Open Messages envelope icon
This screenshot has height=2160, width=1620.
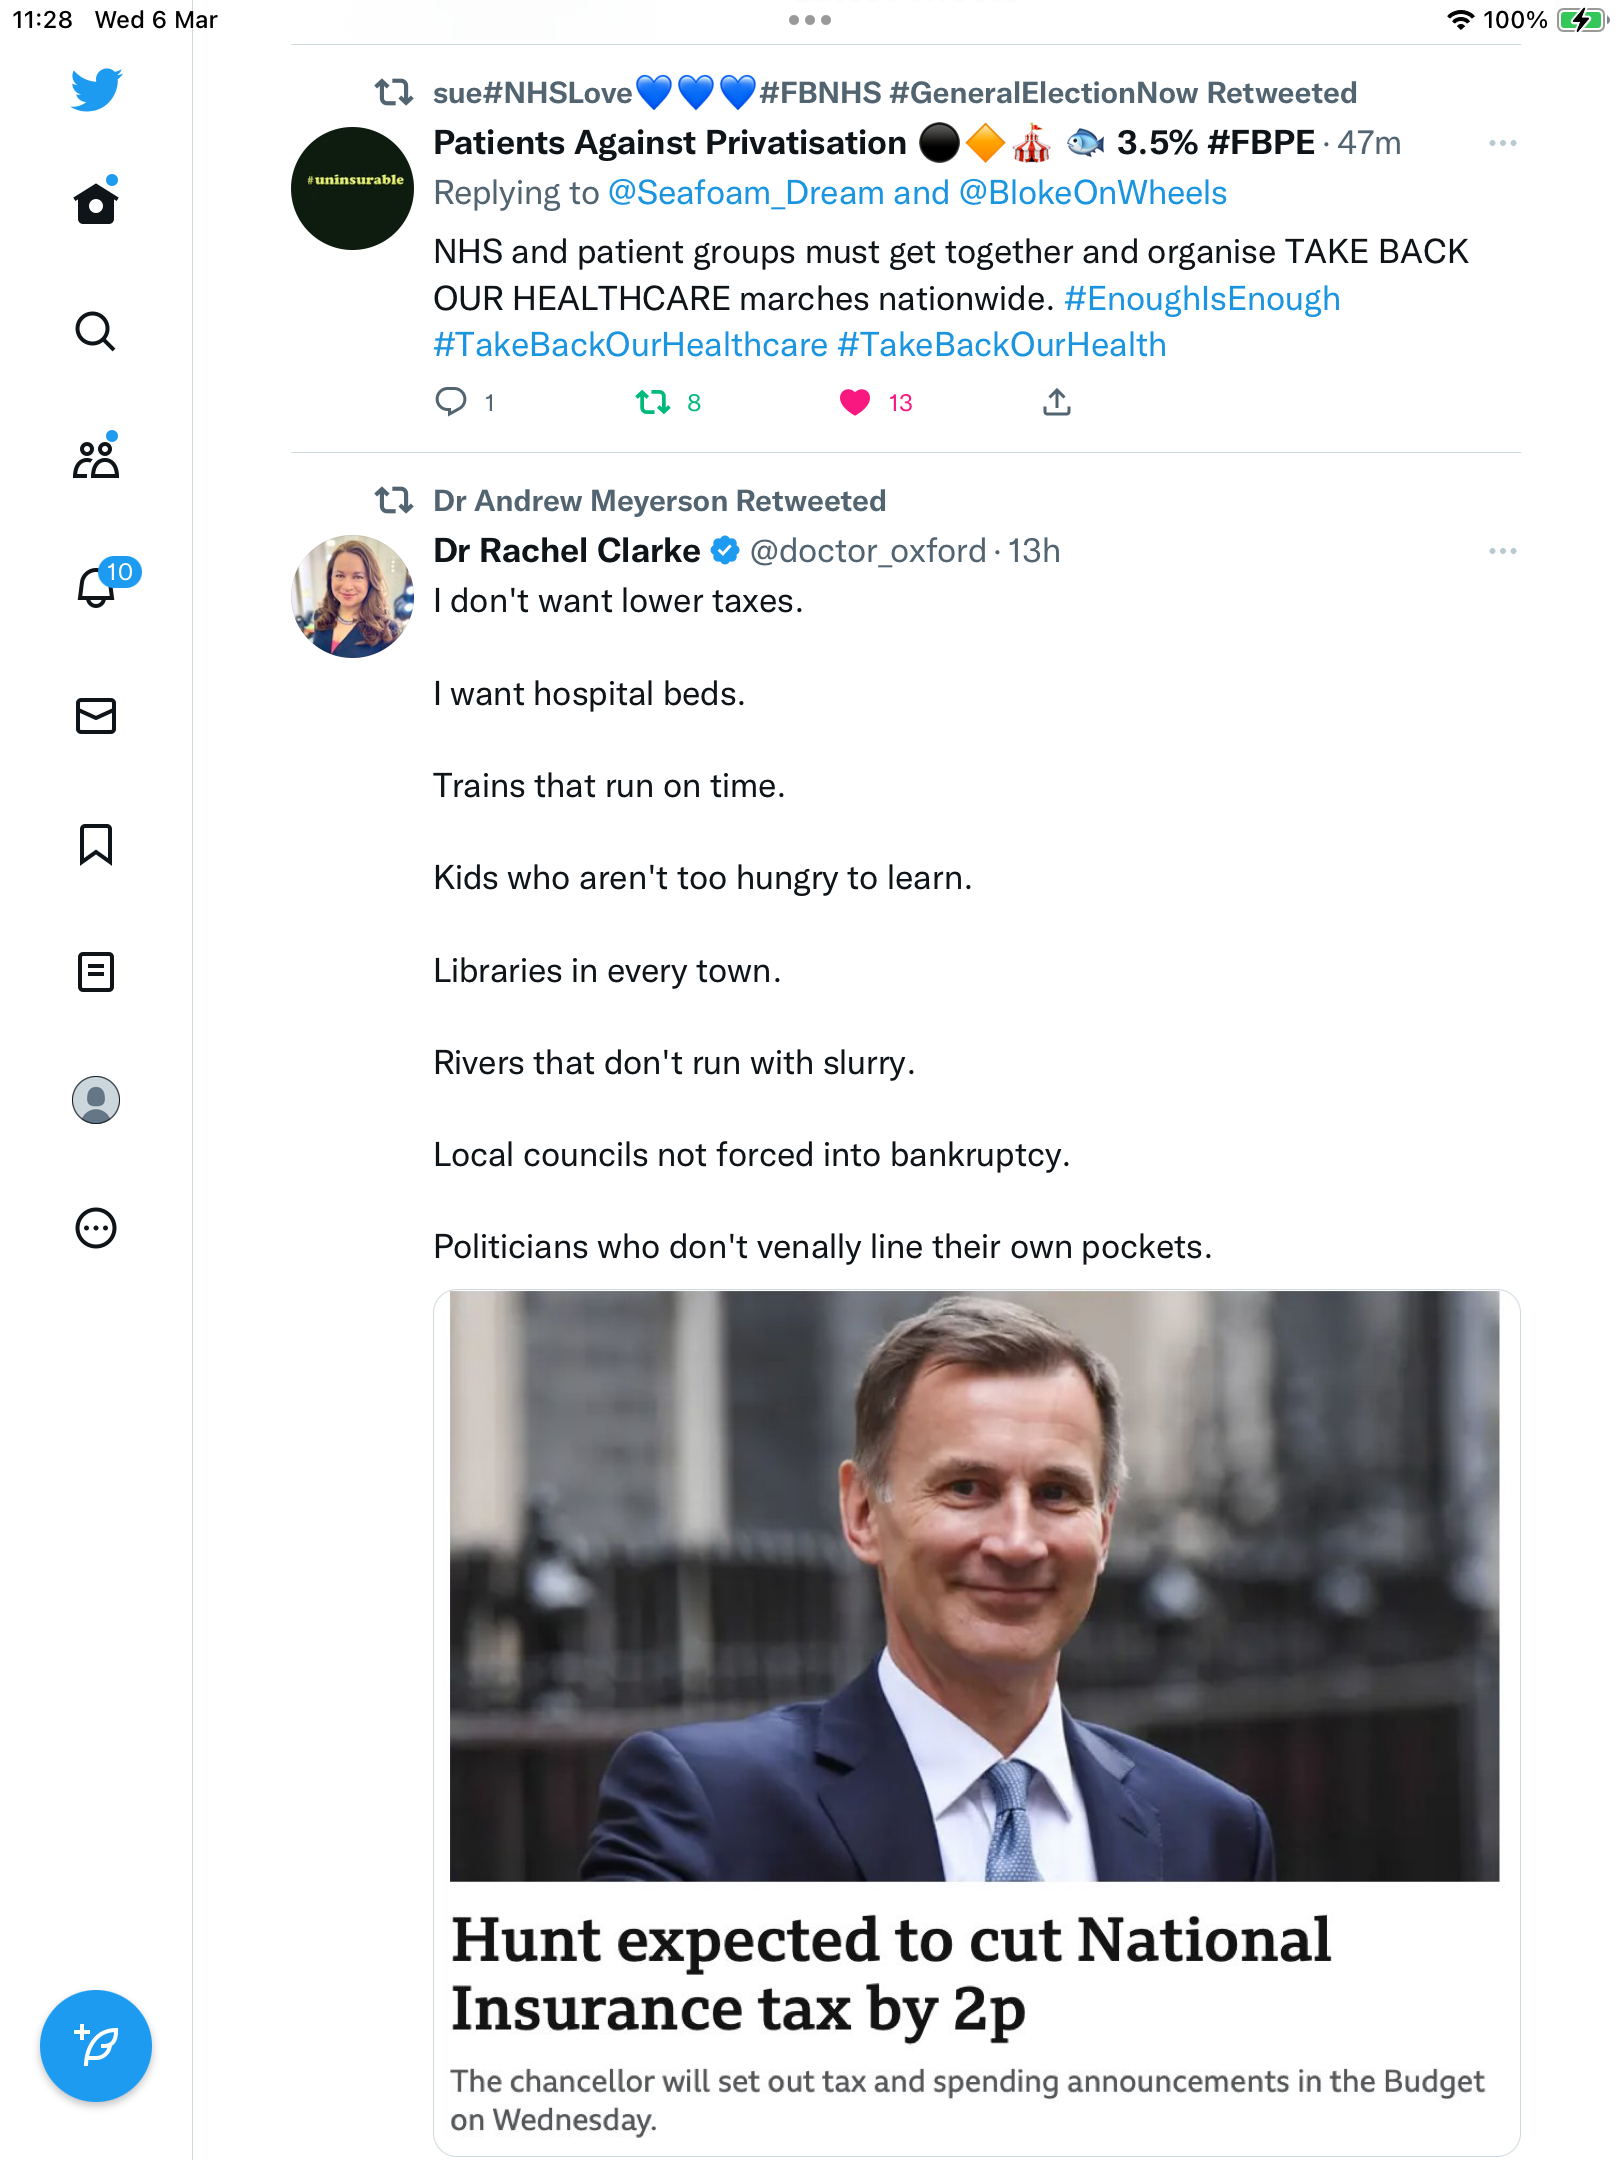tap(96, 715)
